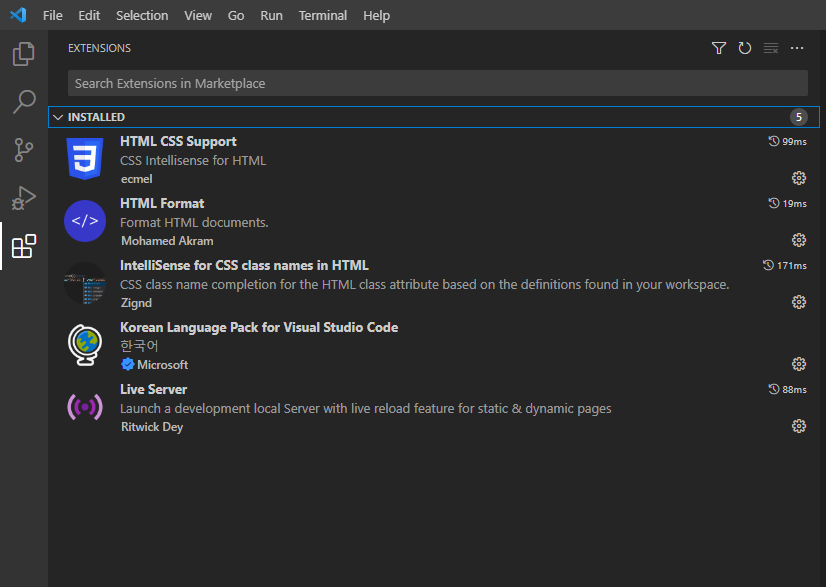This screenshot has width=826, height=587.
Task: Open the manage gear for Korean Language Pack
Action: [x=799, y=364]
